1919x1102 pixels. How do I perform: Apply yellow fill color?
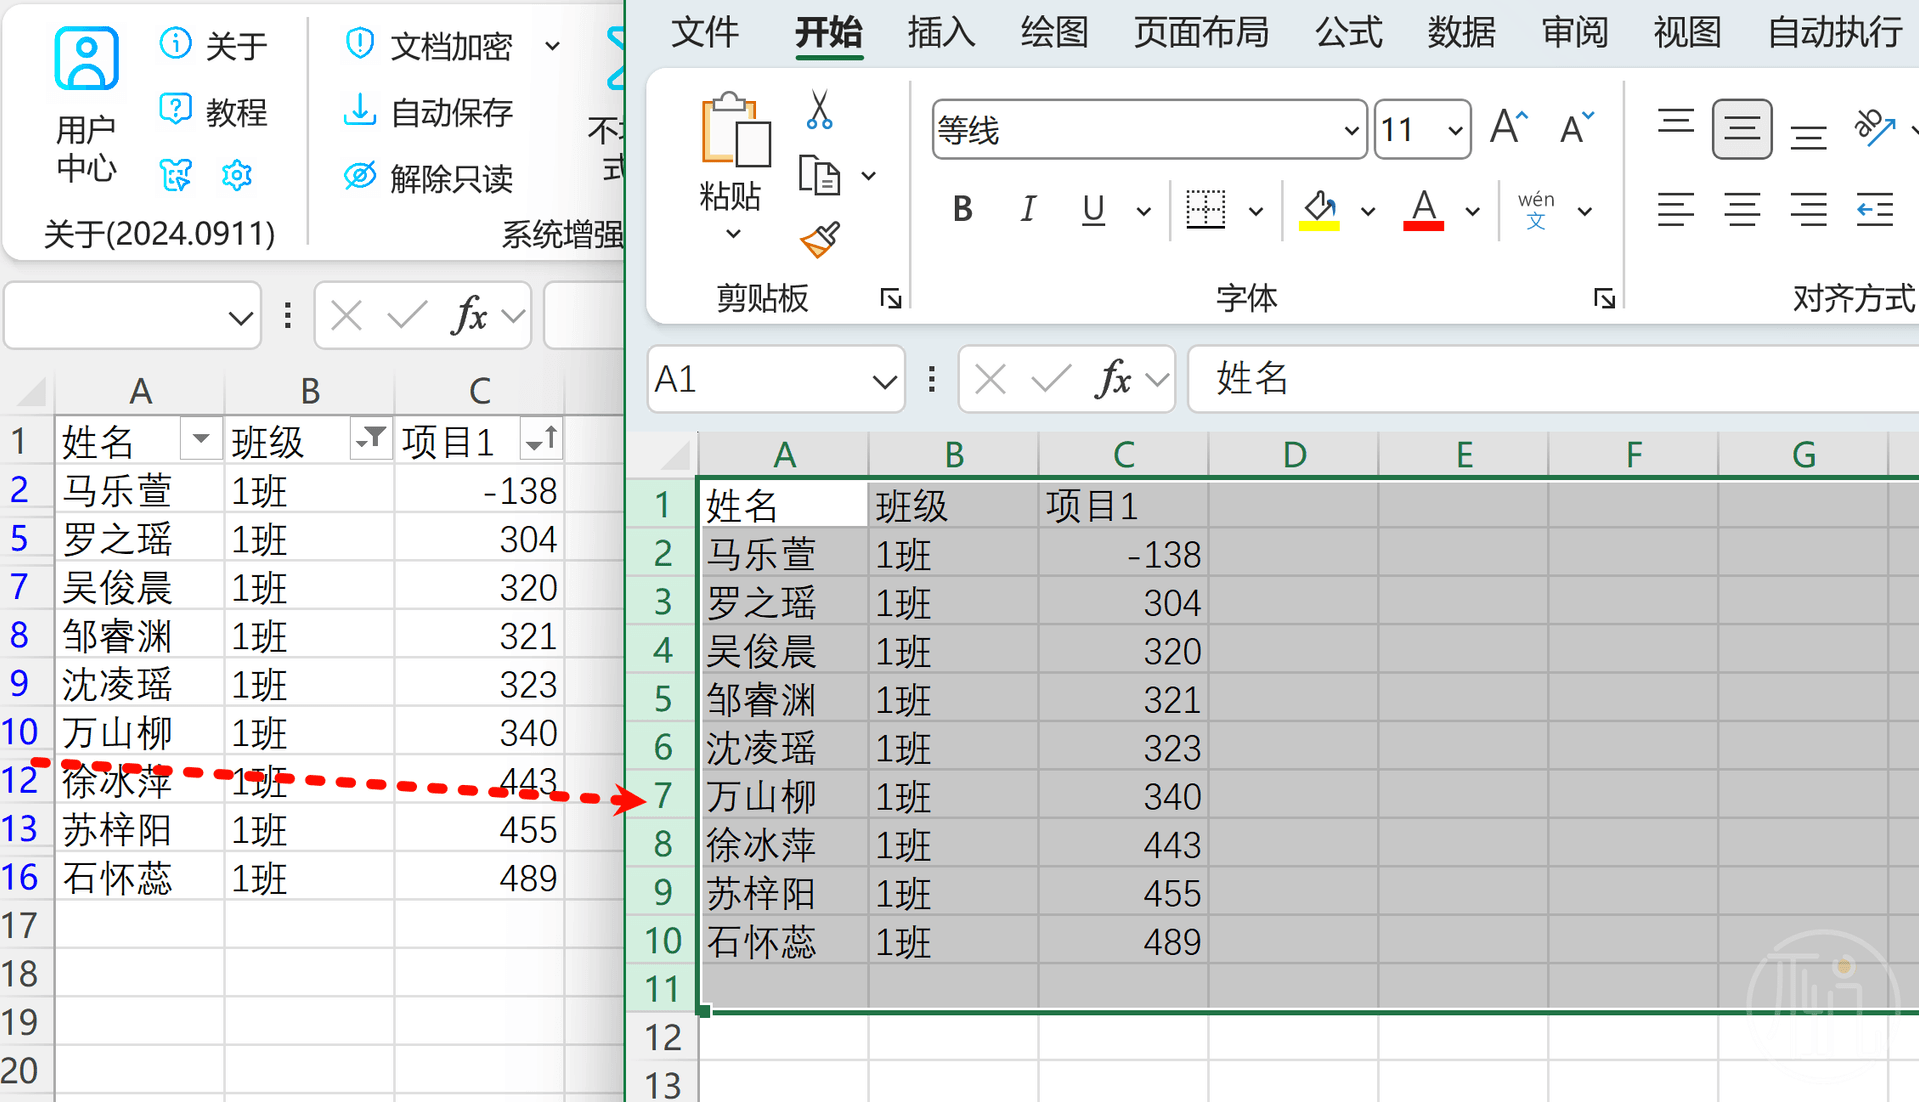pos(1319,210)
